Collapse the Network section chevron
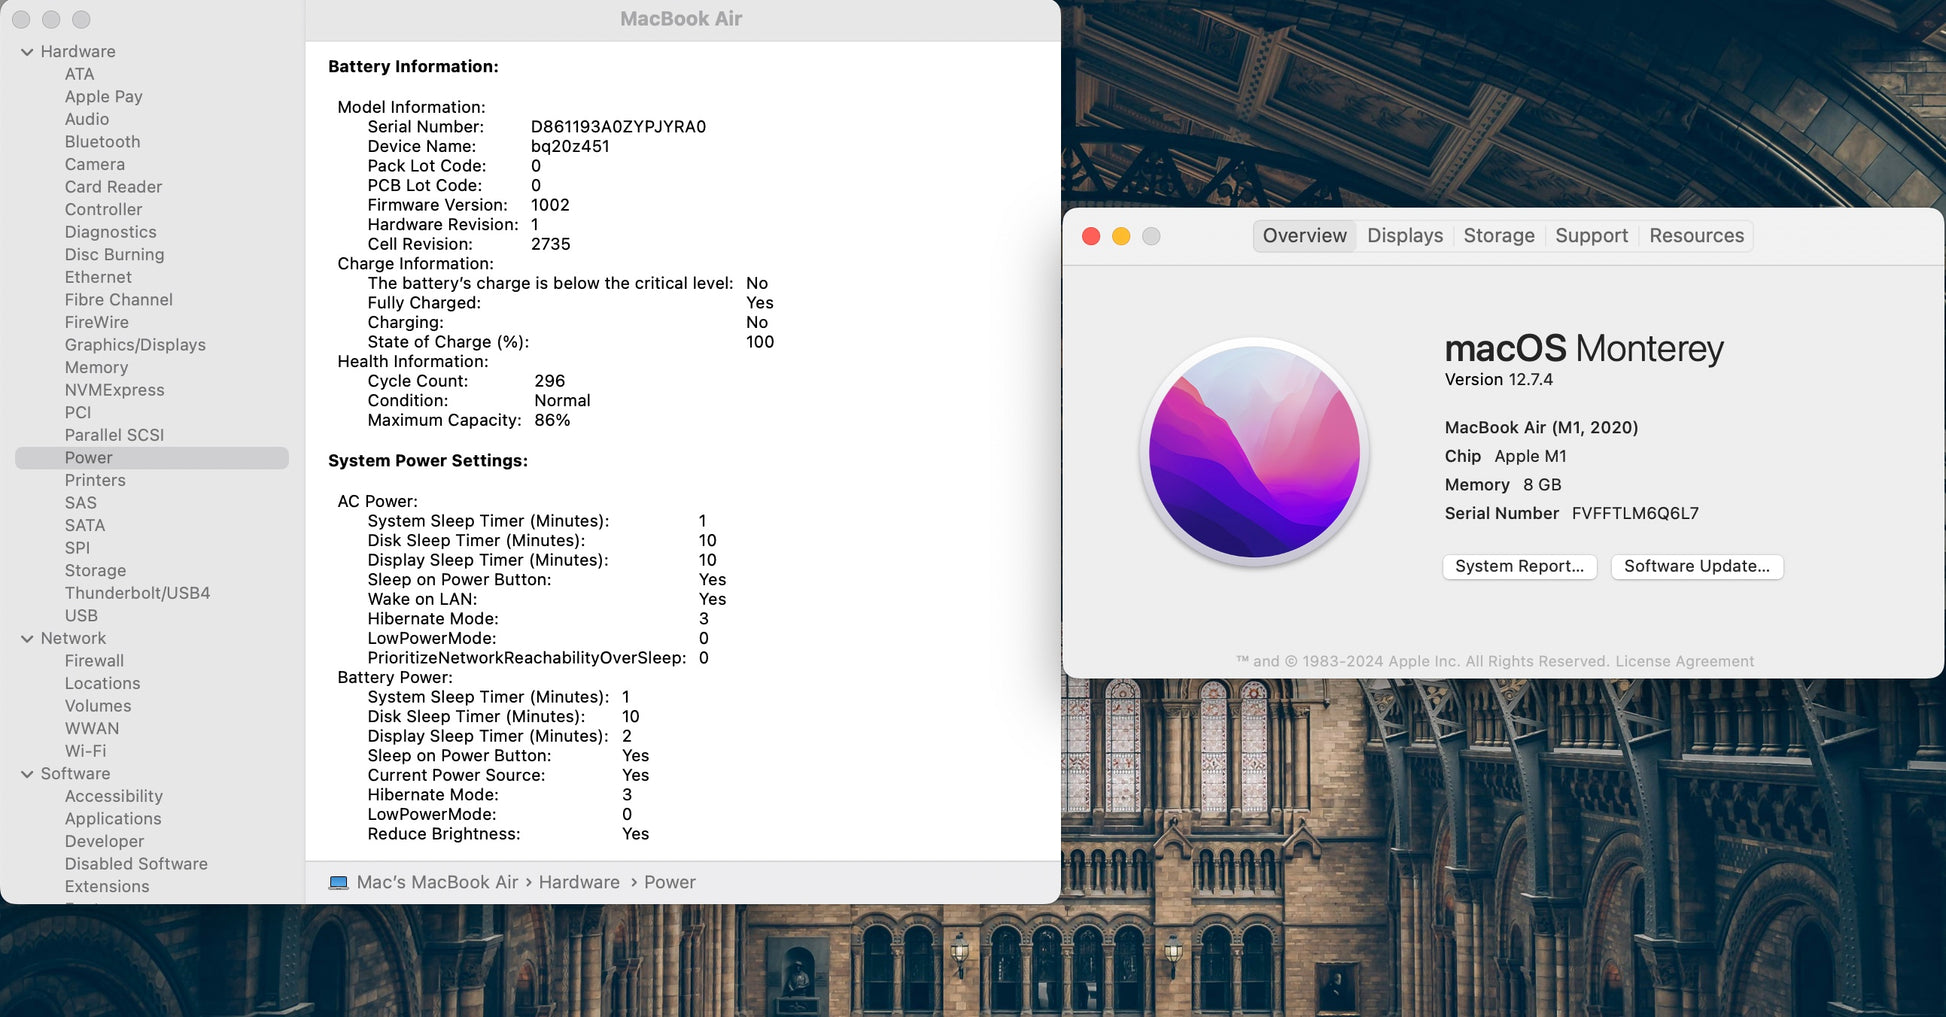This screenshot has height=1017, width=1946. 27,639
